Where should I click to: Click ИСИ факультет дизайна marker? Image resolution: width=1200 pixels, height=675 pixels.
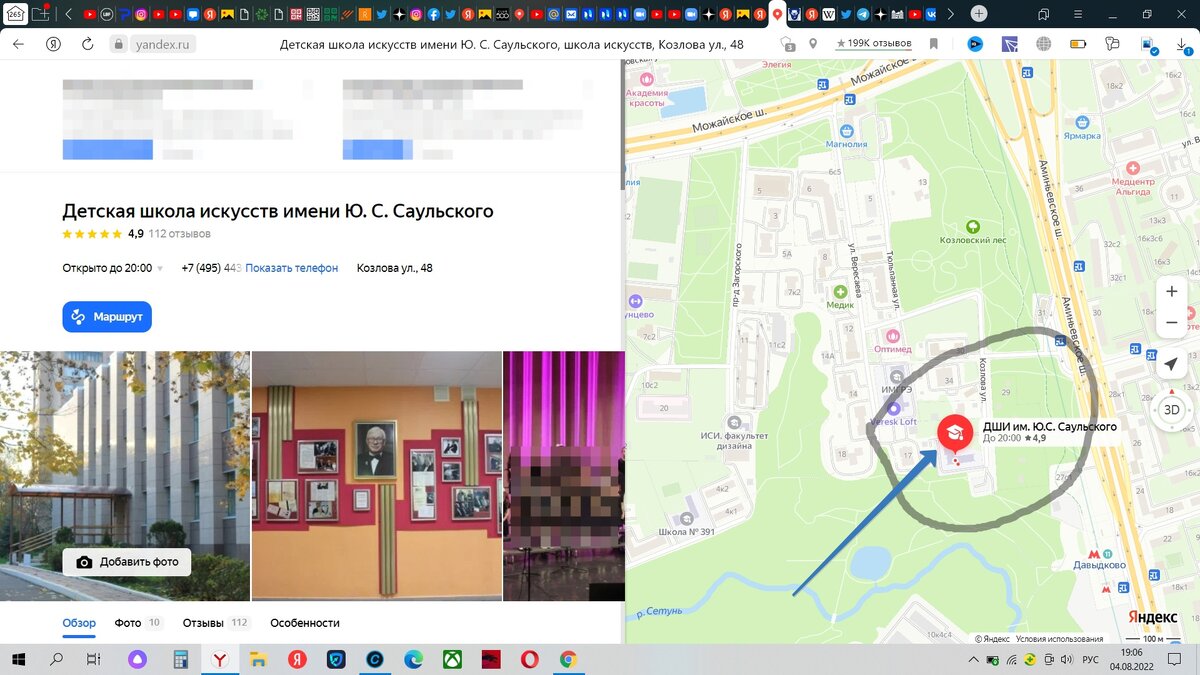[x=735, y=421]
